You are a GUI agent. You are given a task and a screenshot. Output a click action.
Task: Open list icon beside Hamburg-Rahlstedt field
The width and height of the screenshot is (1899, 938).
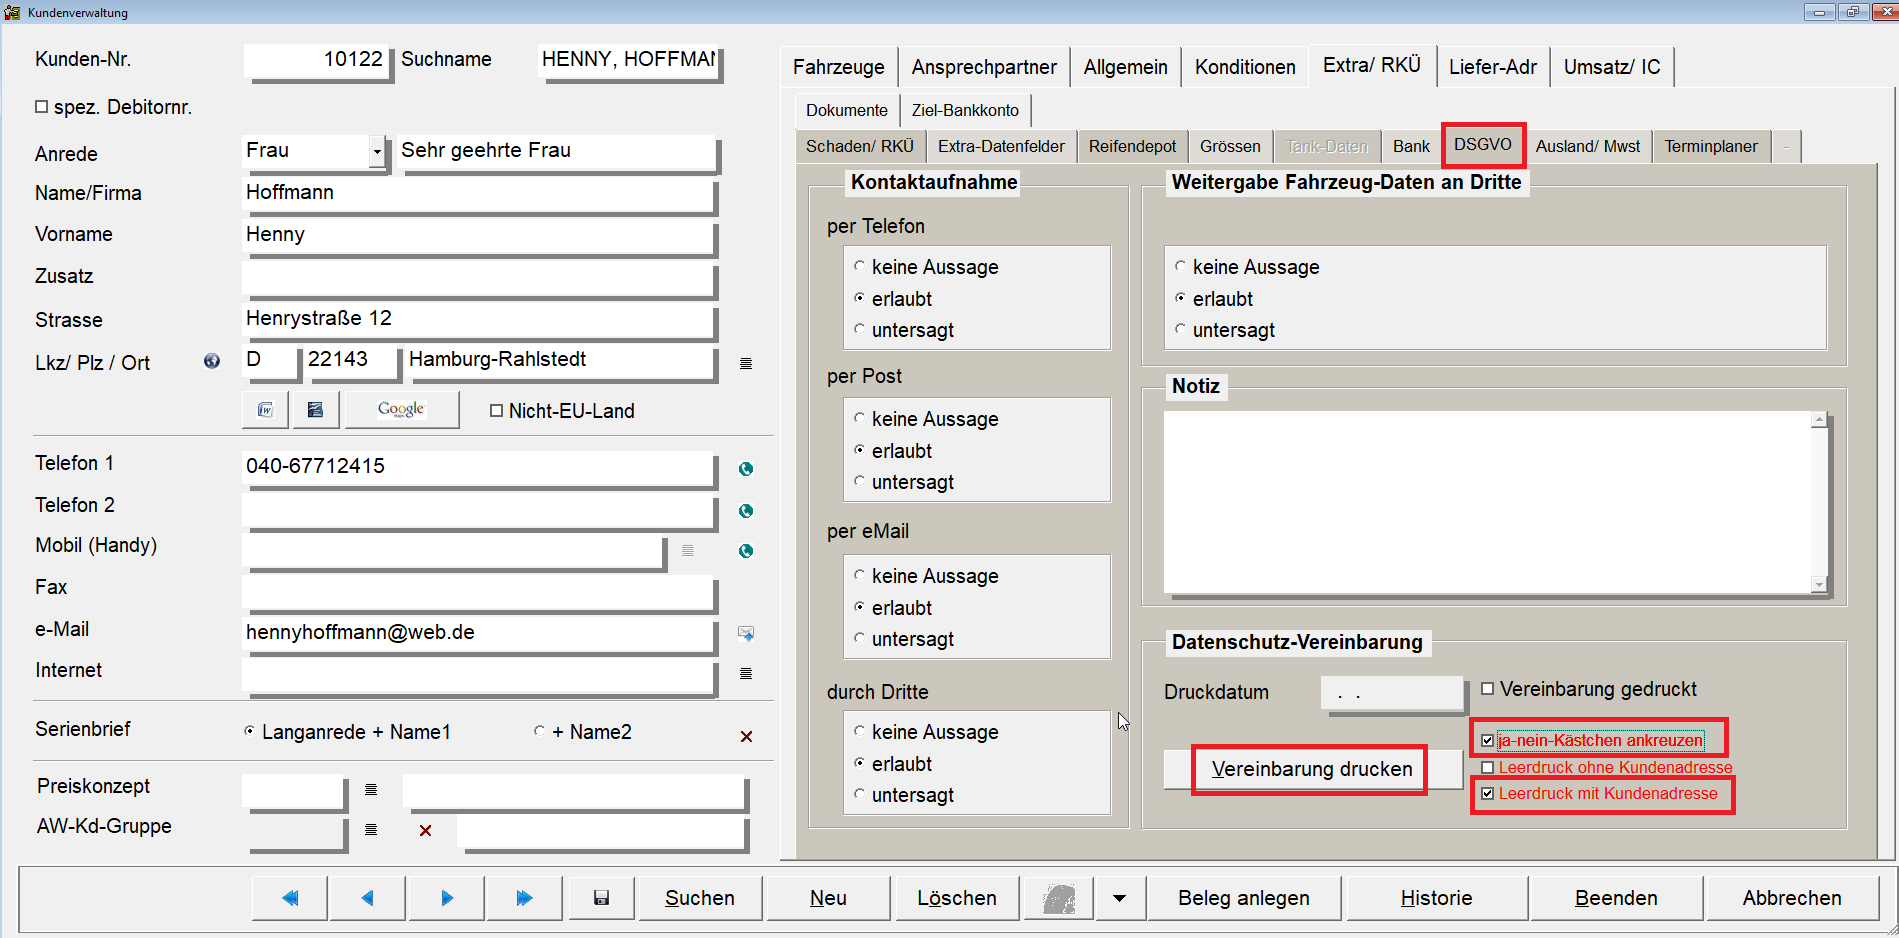click(746, 363)
